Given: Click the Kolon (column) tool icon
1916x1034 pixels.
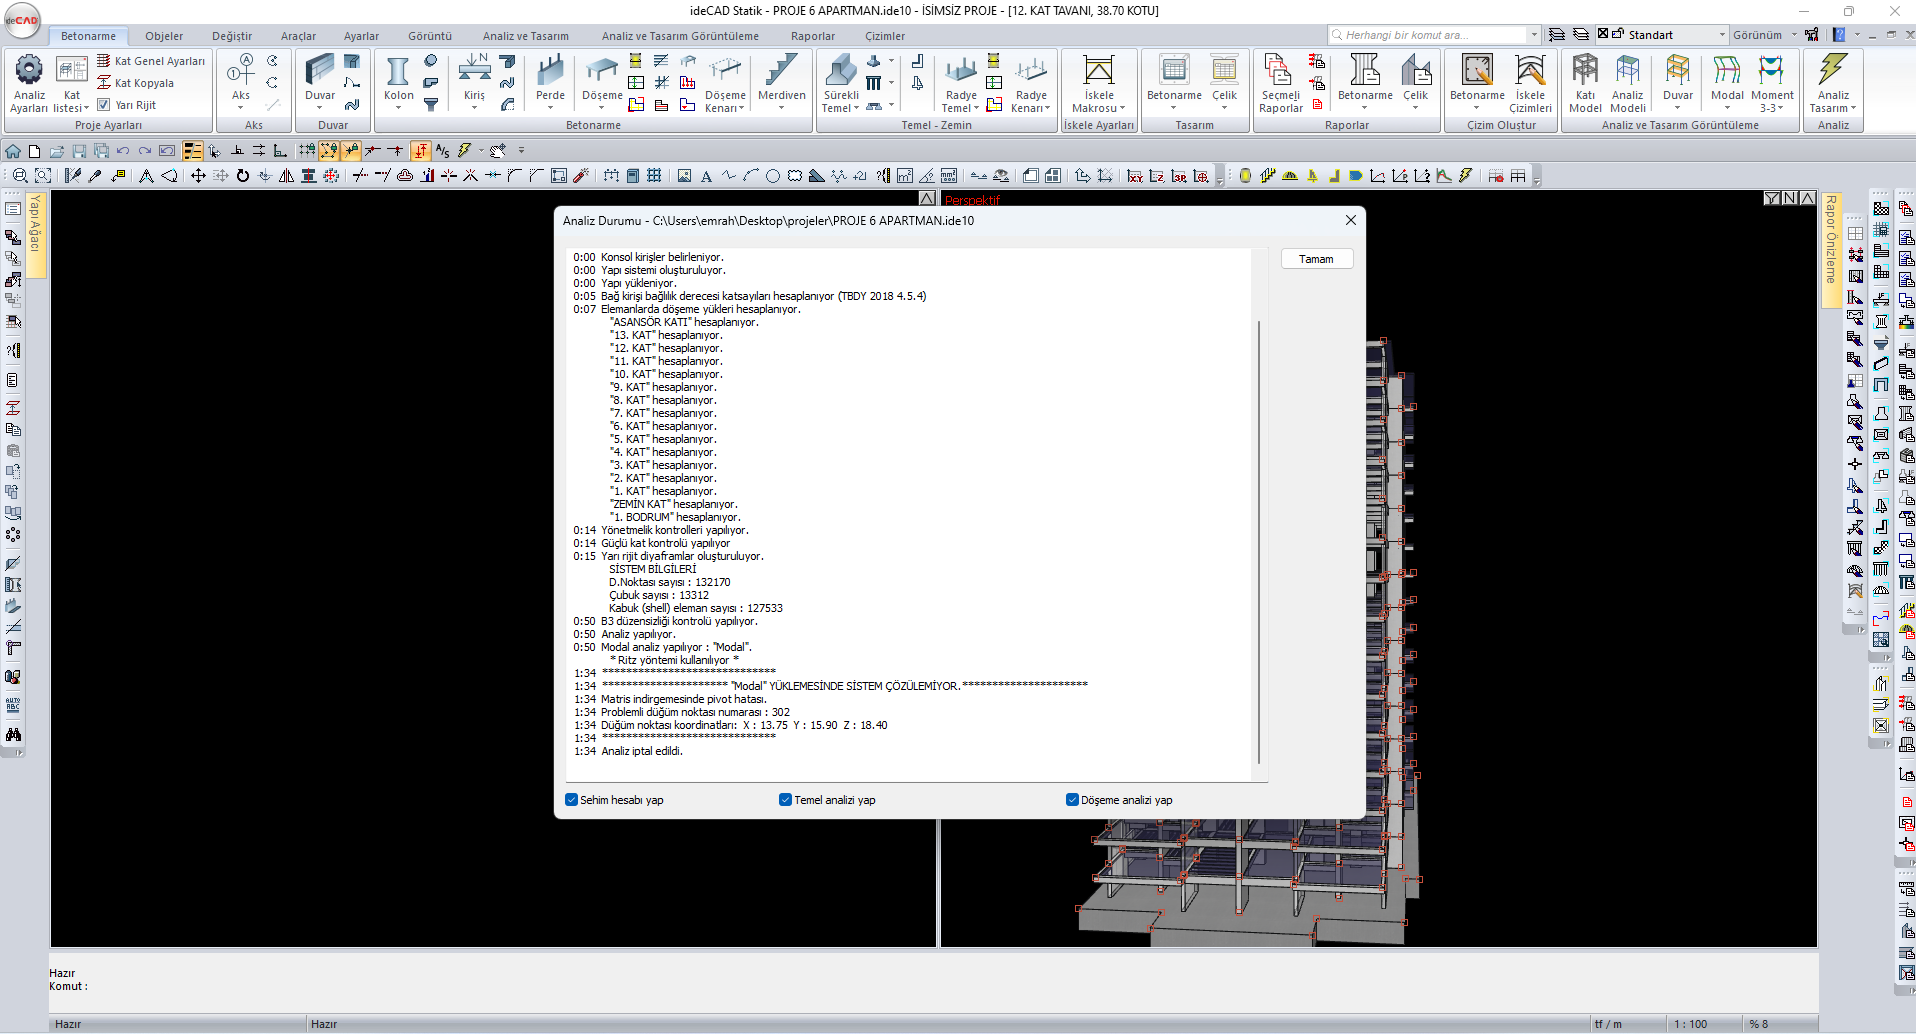Looking at the screenshot, I should (398, 72).
